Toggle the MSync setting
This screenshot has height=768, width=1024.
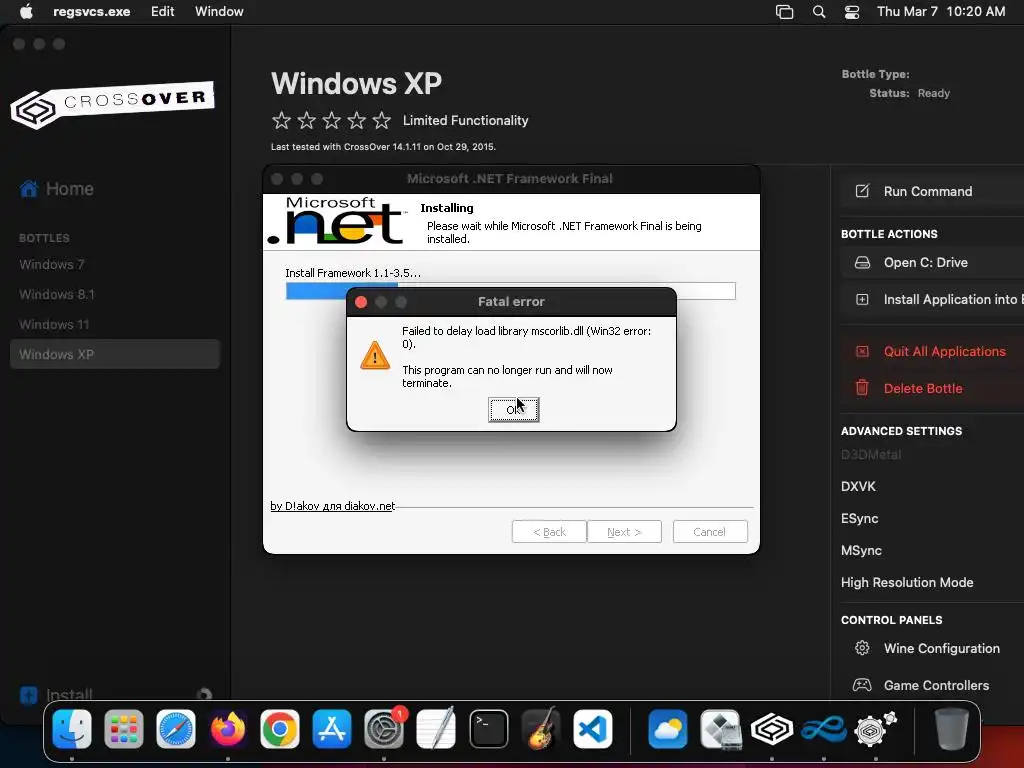(x=861, y=551)
